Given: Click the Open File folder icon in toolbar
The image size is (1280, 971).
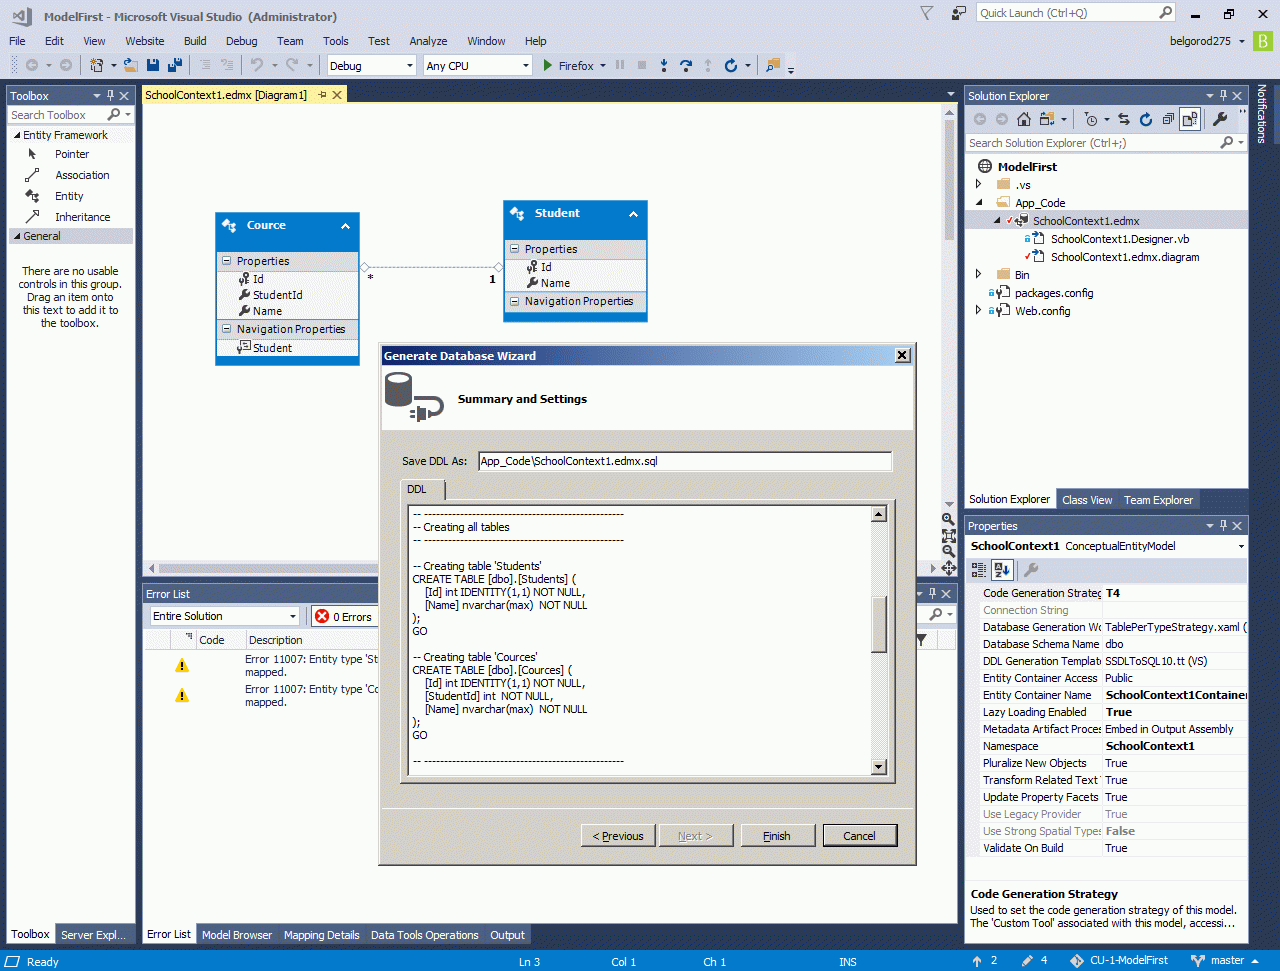Looking at the screenshot, I should tap(130, 65).
